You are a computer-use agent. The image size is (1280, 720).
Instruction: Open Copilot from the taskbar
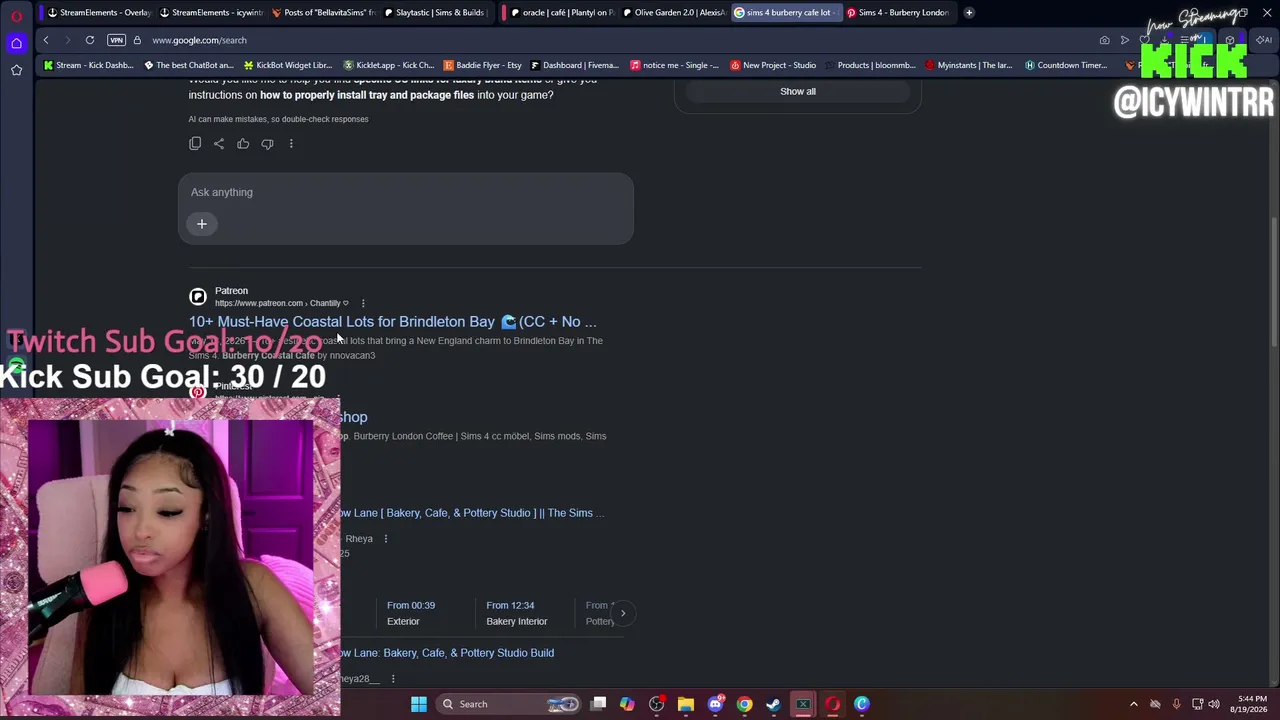coord(627,704)
